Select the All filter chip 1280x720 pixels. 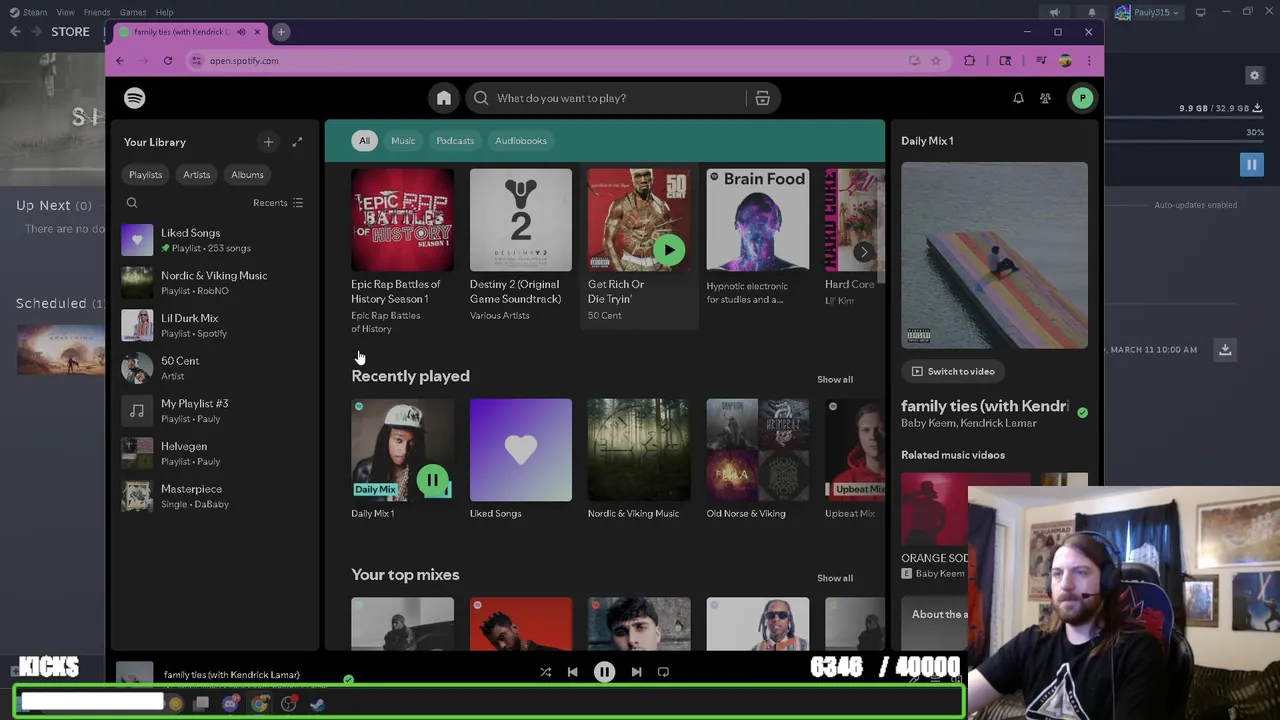point(364,141)
